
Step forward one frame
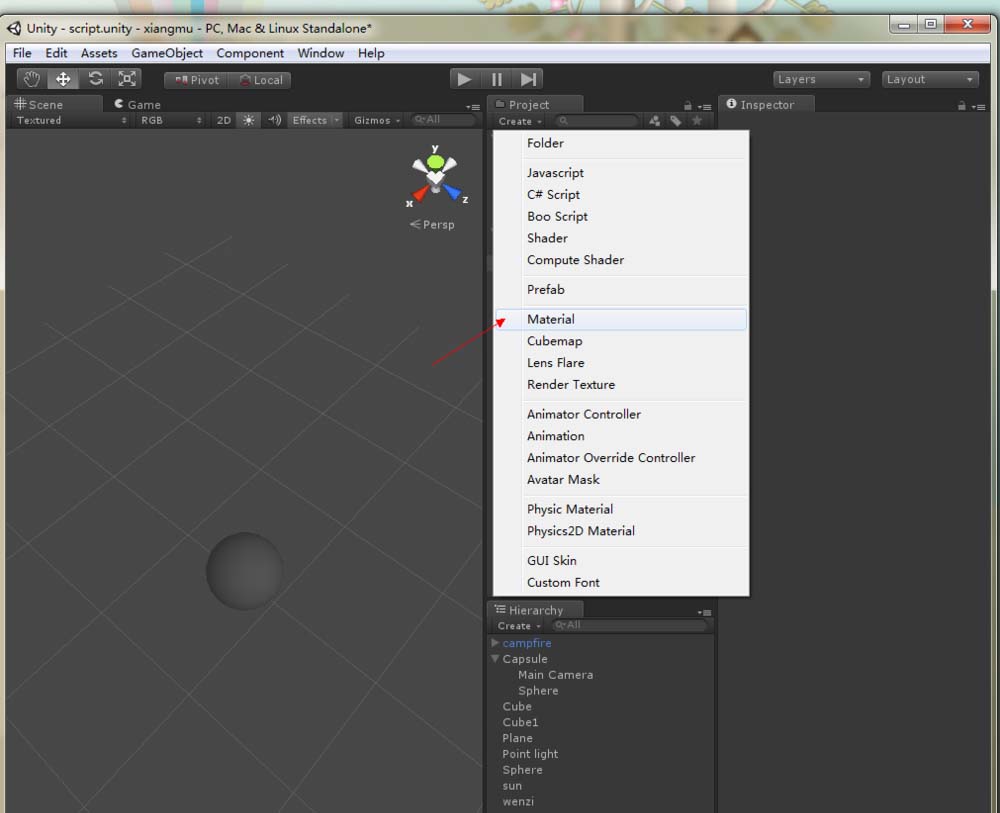point(527,79)
